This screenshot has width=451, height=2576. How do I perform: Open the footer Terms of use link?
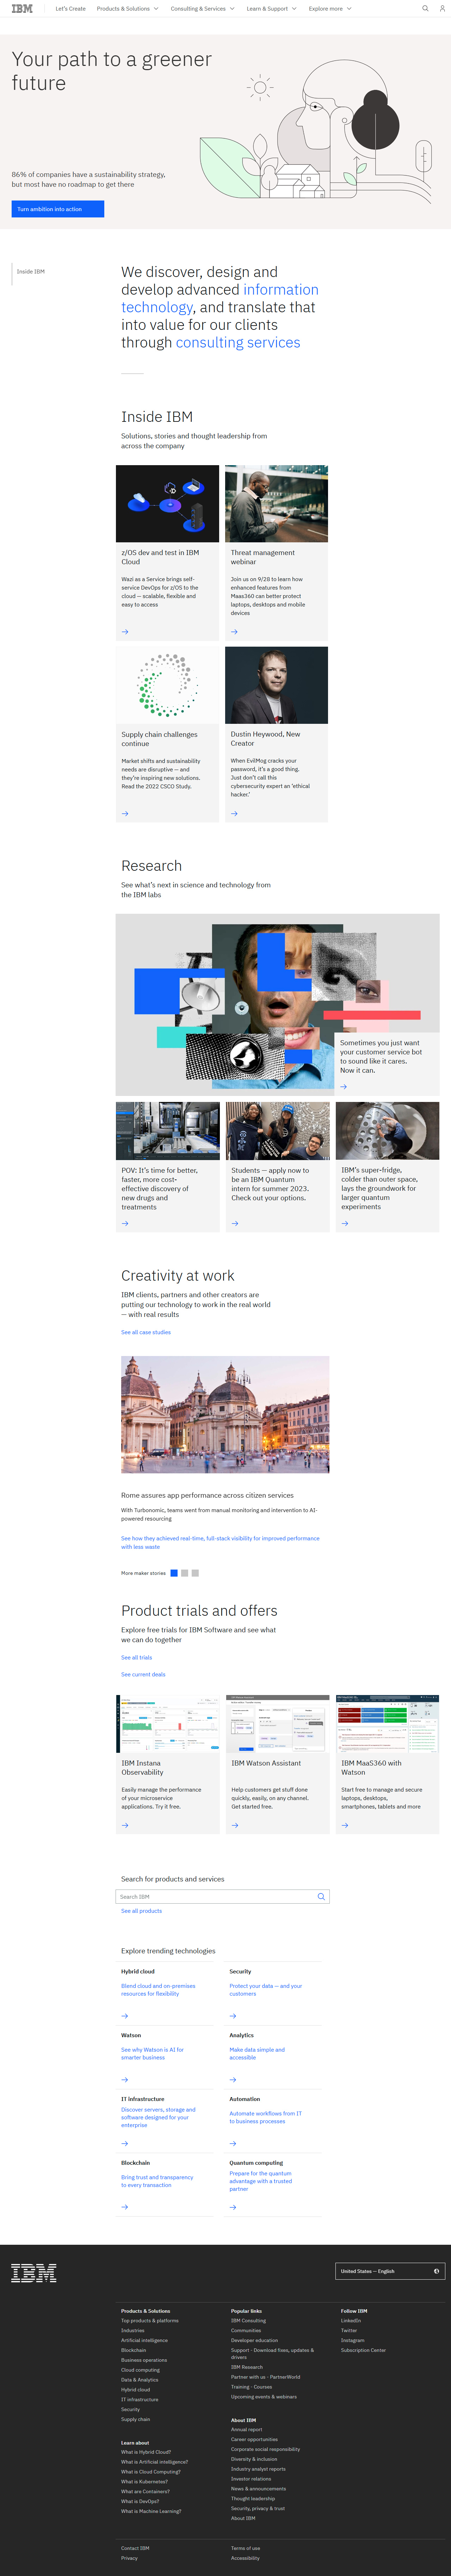(245, 2548)
